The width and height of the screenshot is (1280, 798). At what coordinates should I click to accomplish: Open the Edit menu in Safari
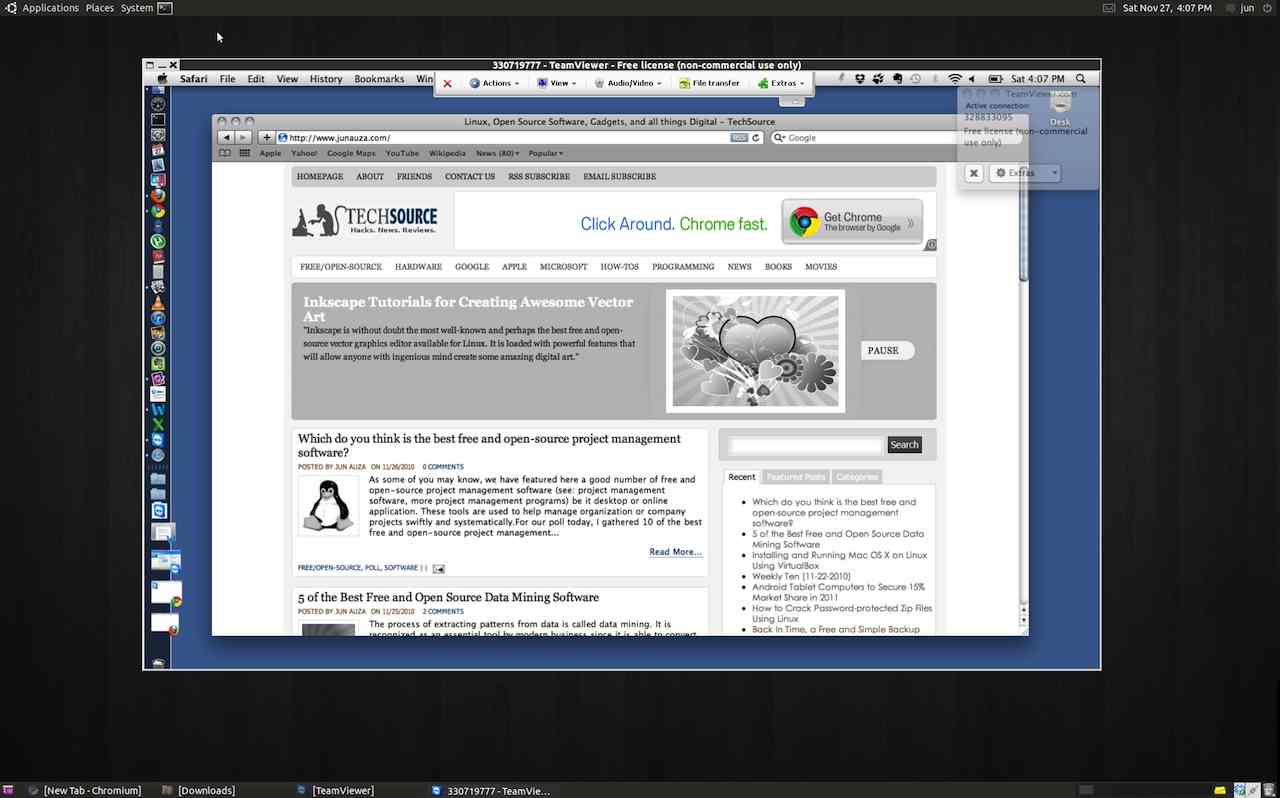click(x=256, y=79)
